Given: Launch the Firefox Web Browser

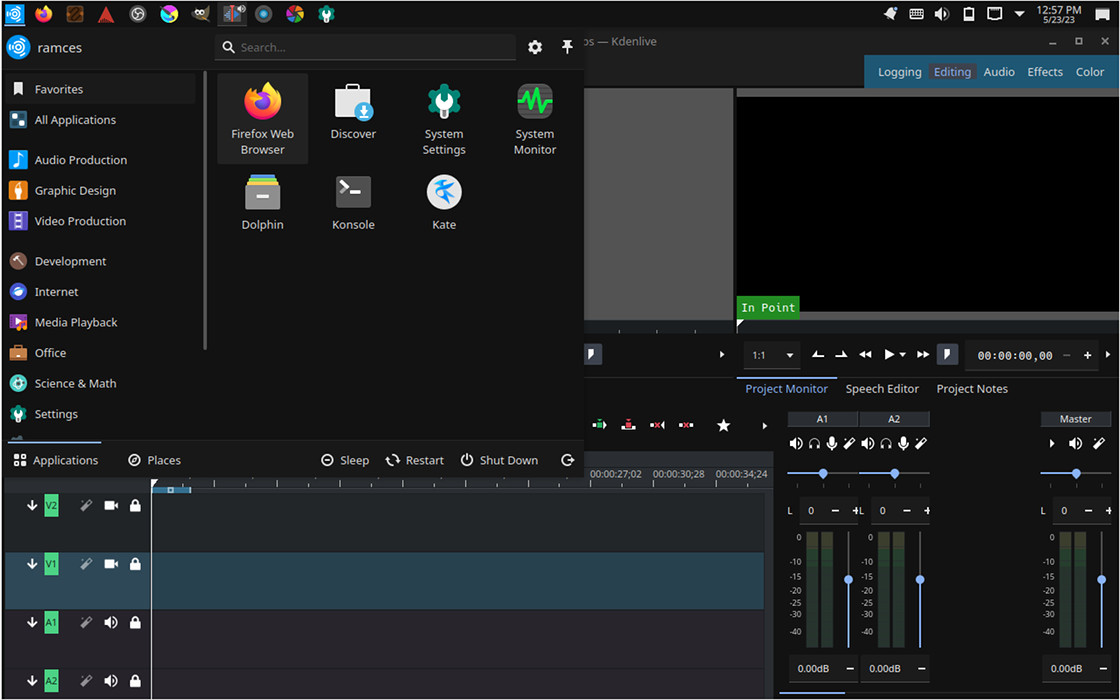Looking at the screenshot, I should [262, 118].
